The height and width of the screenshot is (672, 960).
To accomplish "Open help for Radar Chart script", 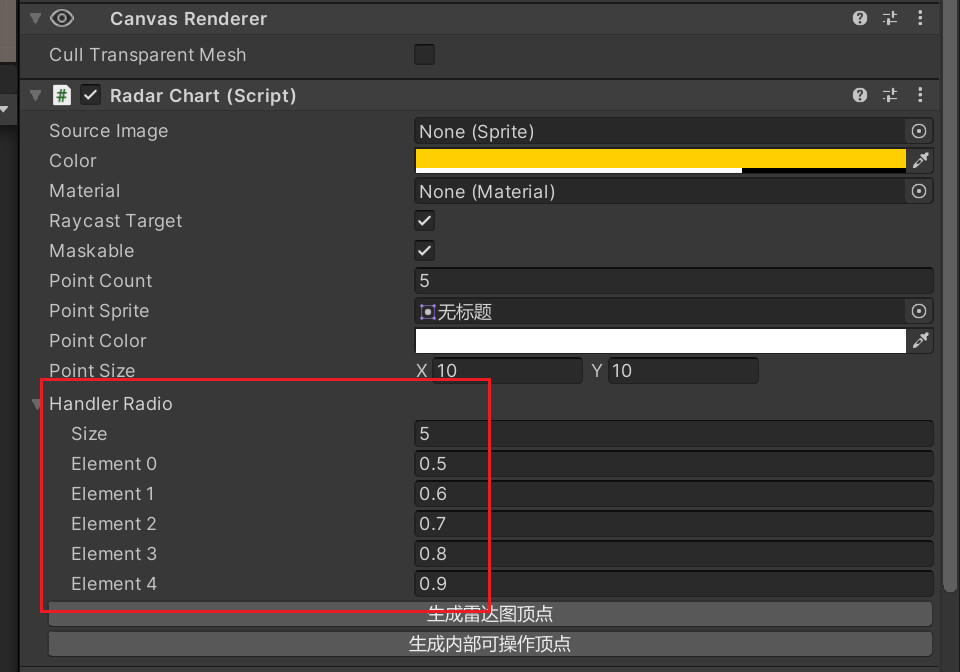I will [x=860, y=96].
